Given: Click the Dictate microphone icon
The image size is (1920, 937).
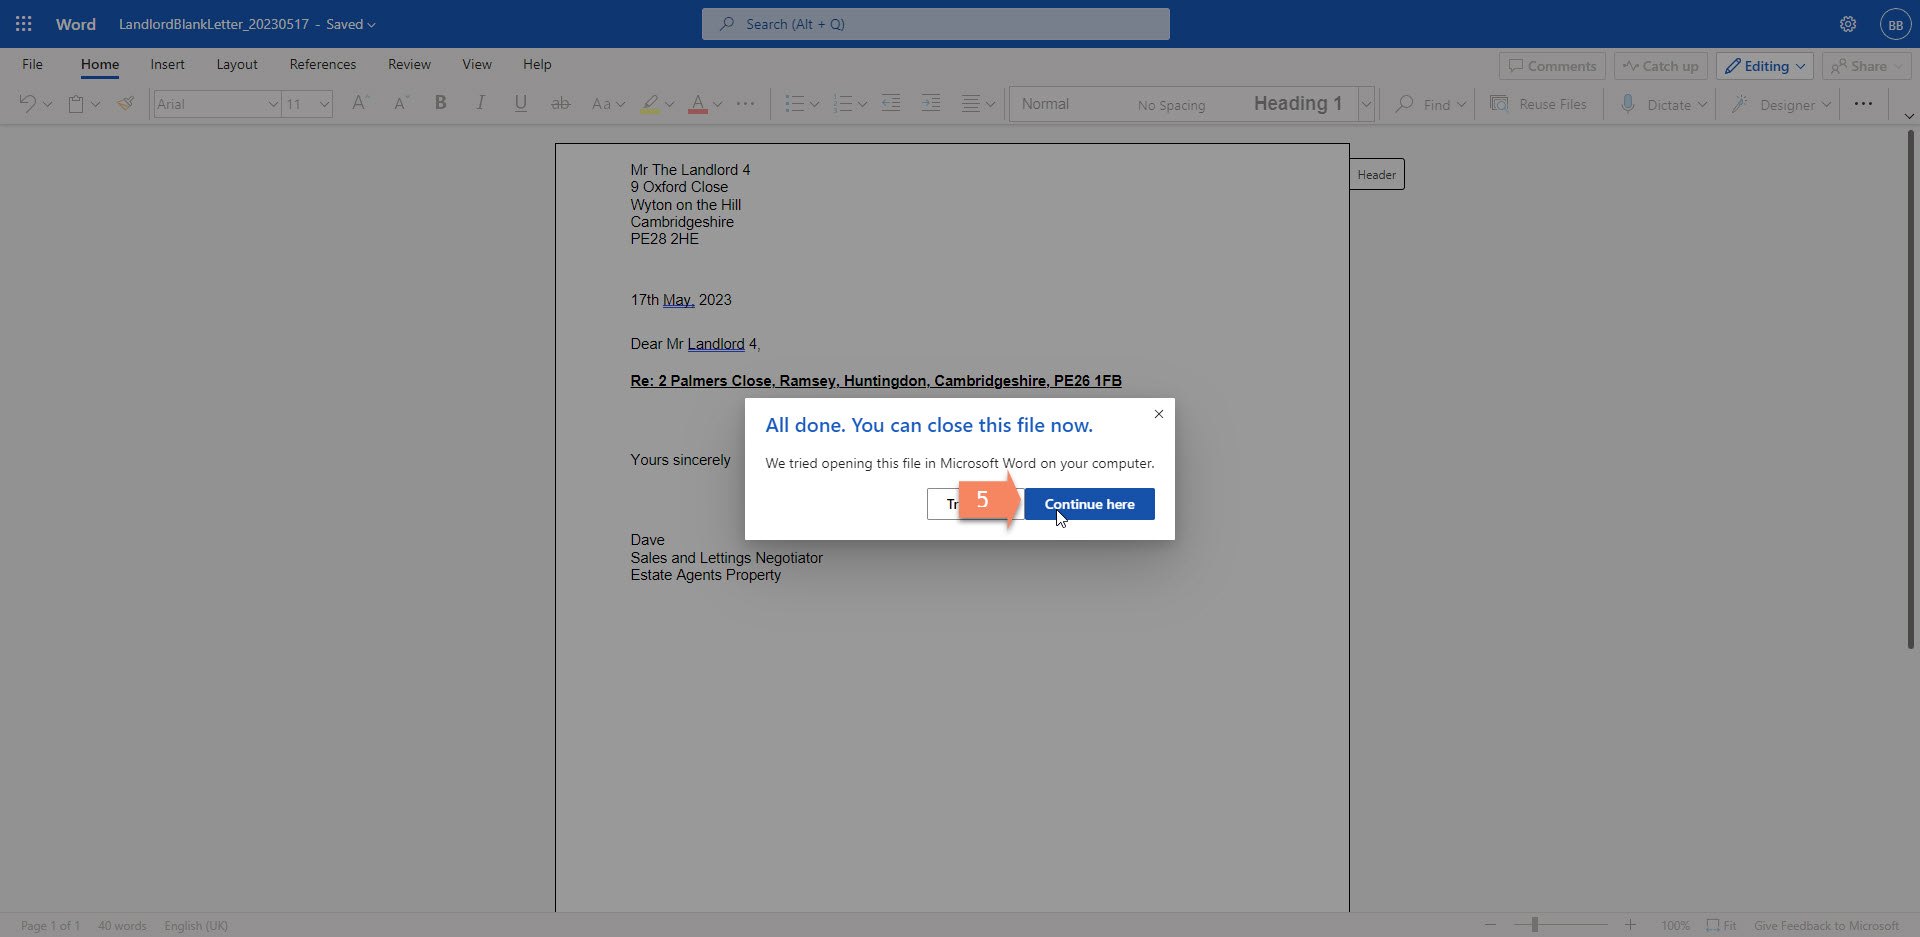Looking at the screenshot, I should click(1628, 104).
